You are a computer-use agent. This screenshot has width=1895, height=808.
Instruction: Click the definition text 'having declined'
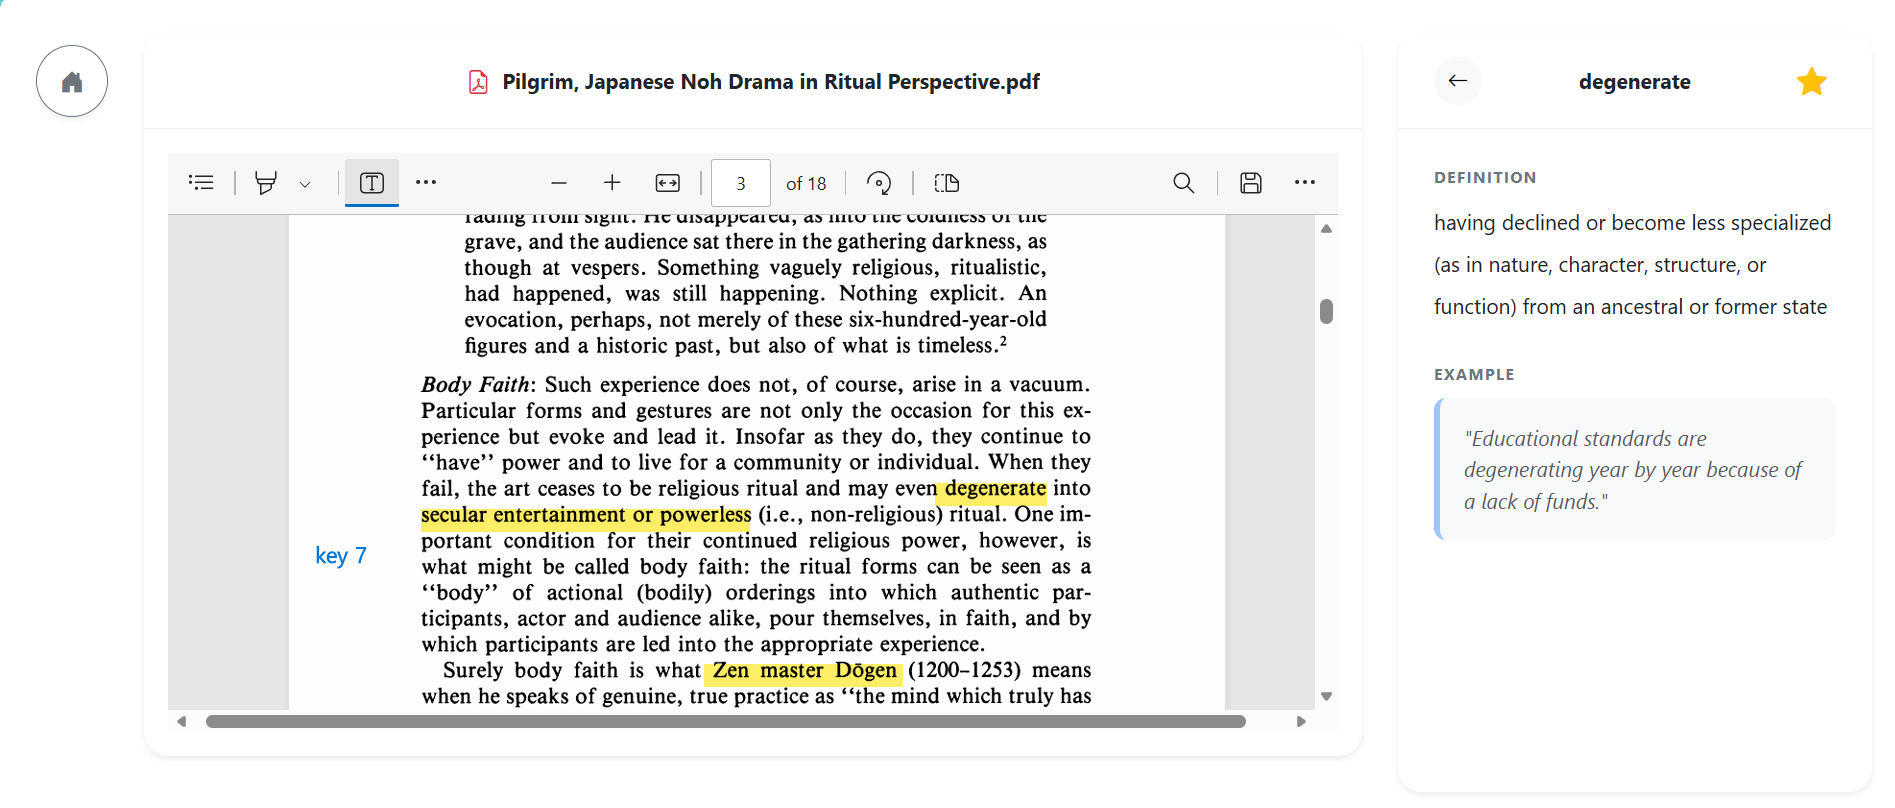[1632, 265]
